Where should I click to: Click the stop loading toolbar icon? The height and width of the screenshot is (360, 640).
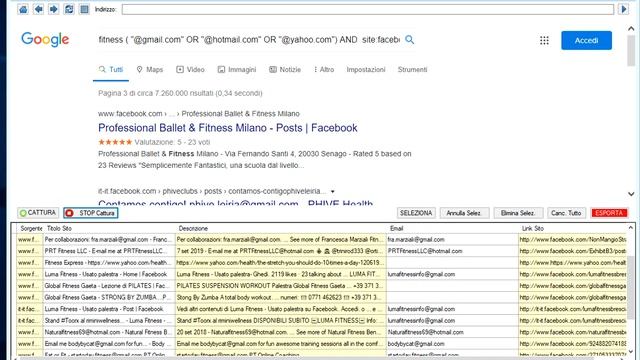(x=84, y=9)
